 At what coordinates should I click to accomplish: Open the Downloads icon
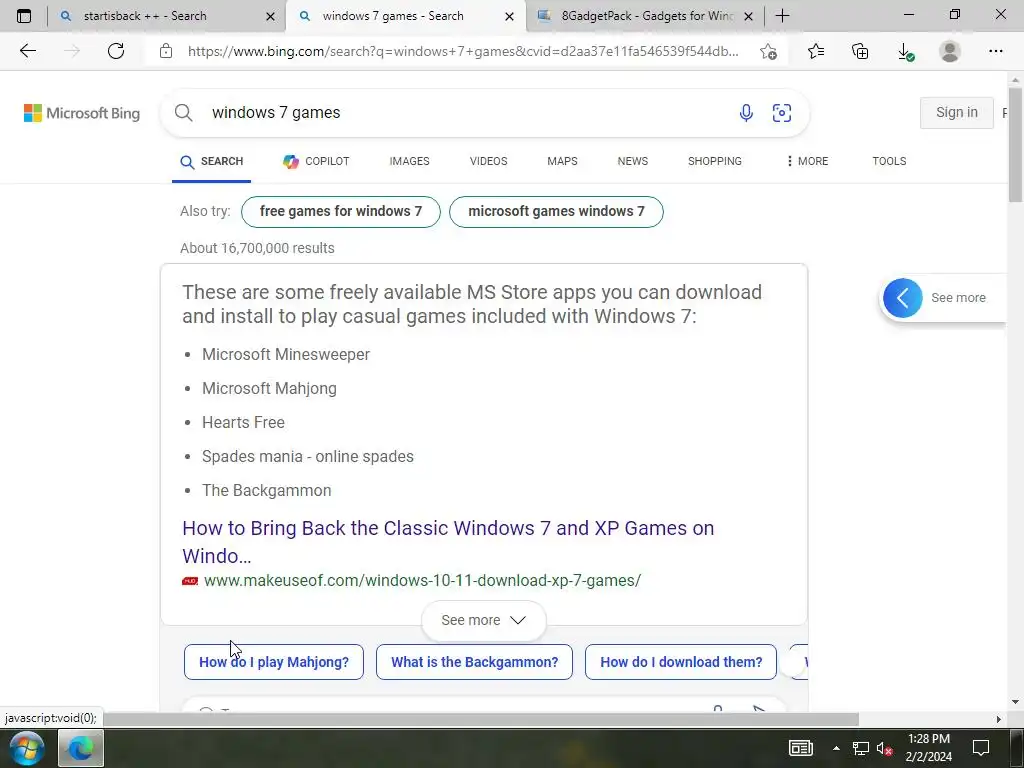pyautogui.click(x=905, y=52)
